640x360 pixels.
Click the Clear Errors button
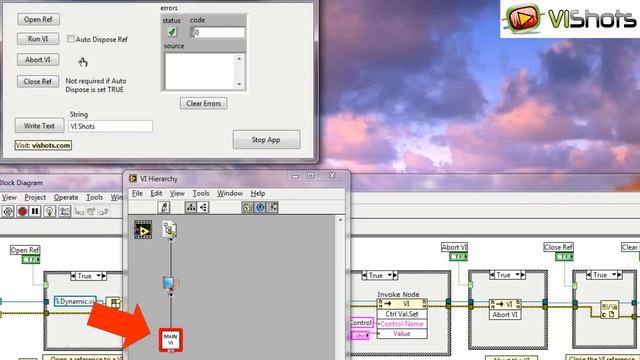tap(204, 103)
